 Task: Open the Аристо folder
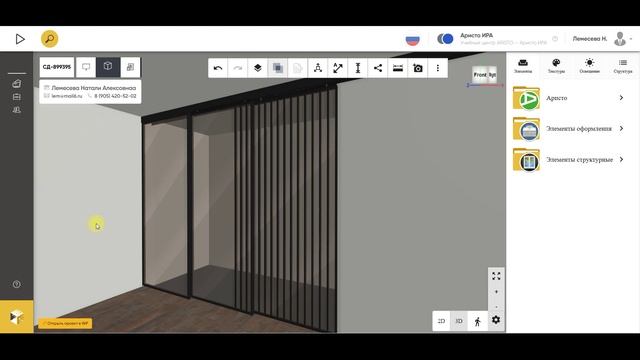pyautogui.click(x=569, y=98)
